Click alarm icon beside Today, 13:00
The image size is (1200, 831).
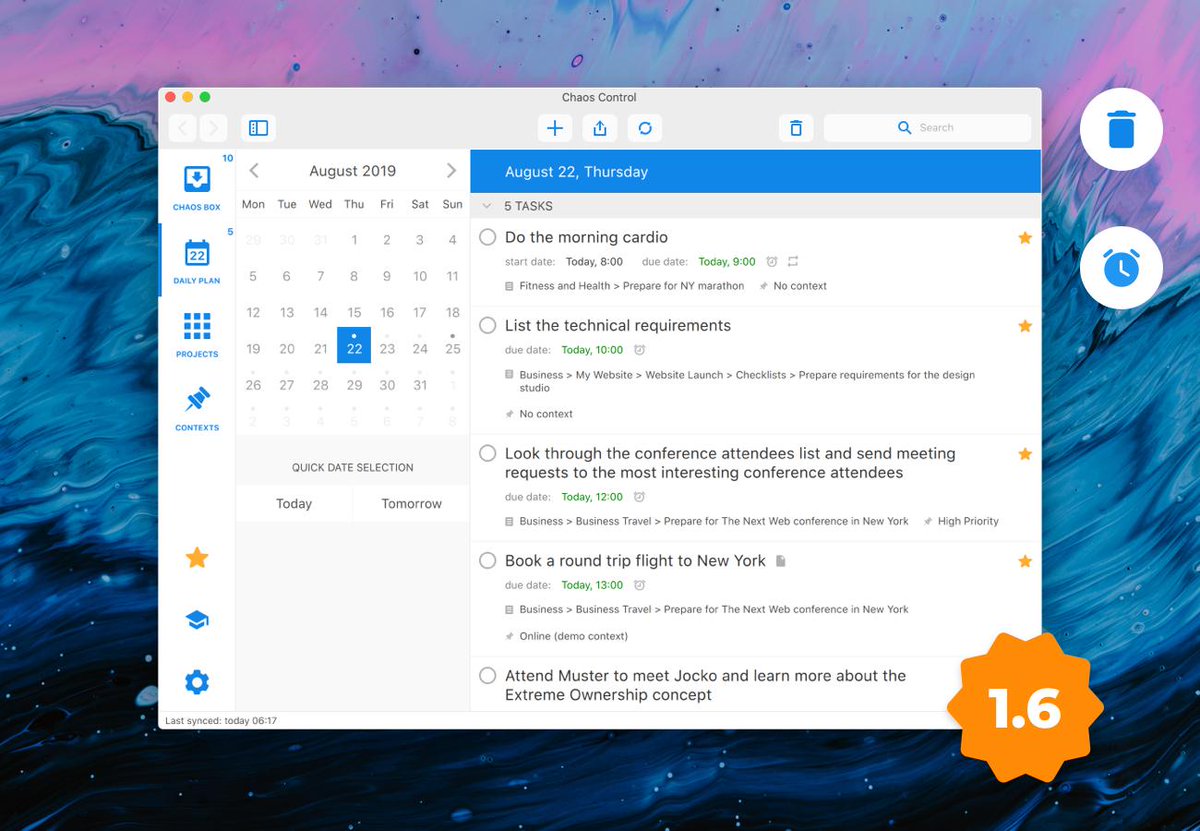pyautogui.click(x=639, y=585)
